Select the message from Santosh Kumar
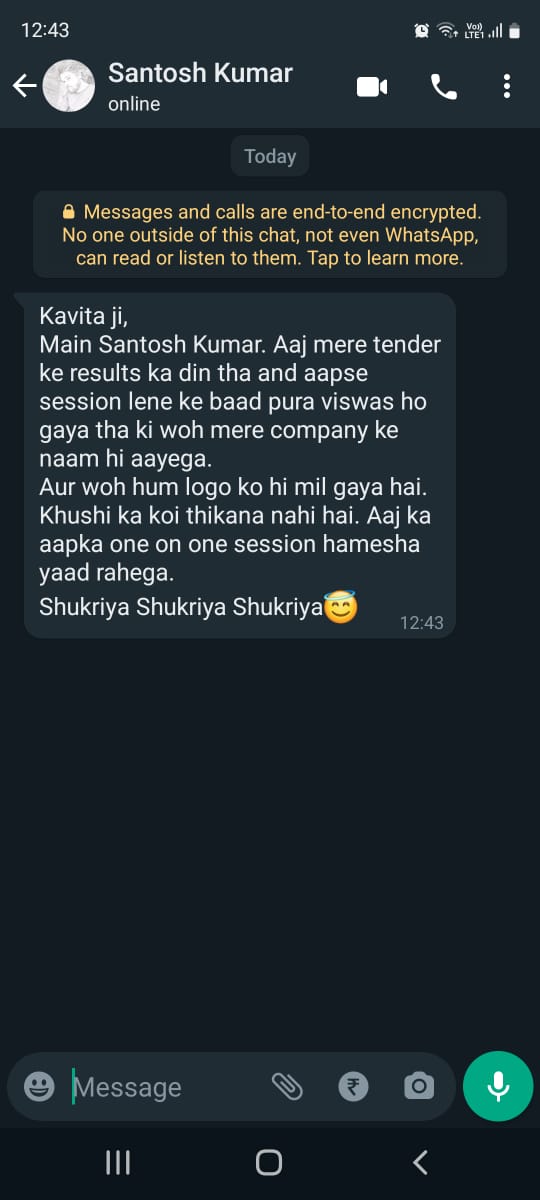This screenshot has width=540, height=1200. [x=240, y=465]
